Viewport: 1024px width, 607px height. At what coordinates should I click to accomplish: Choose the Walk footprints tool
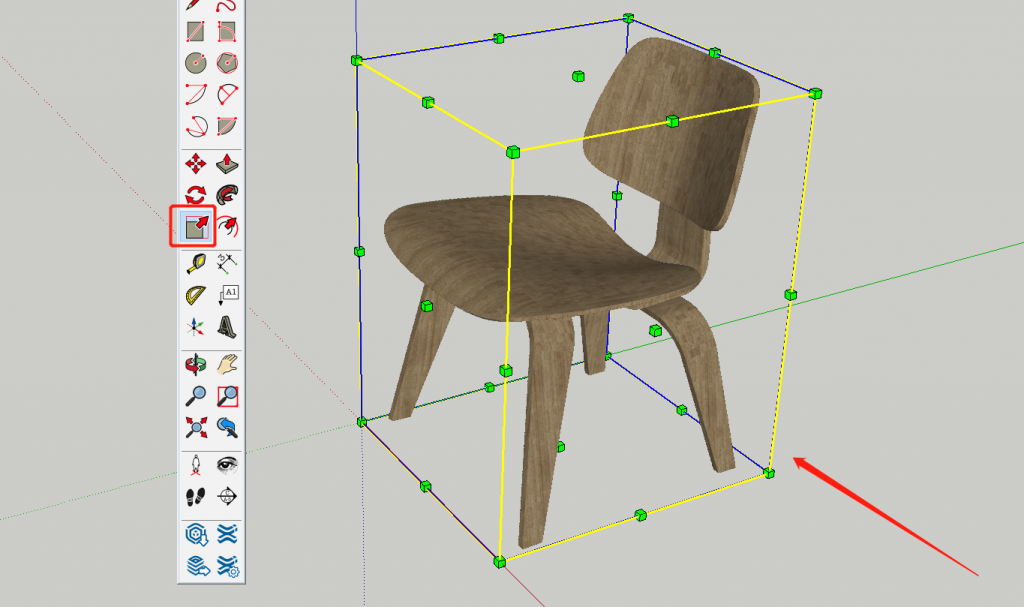click(x=195, y=497)
